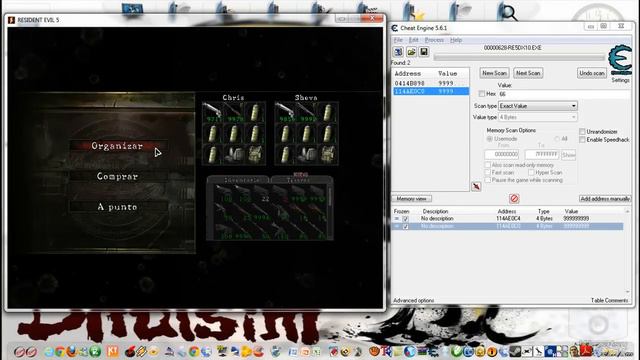
Task: Click the red circle clear list icon
Action: pyautogui.click(x=514, y=198)
